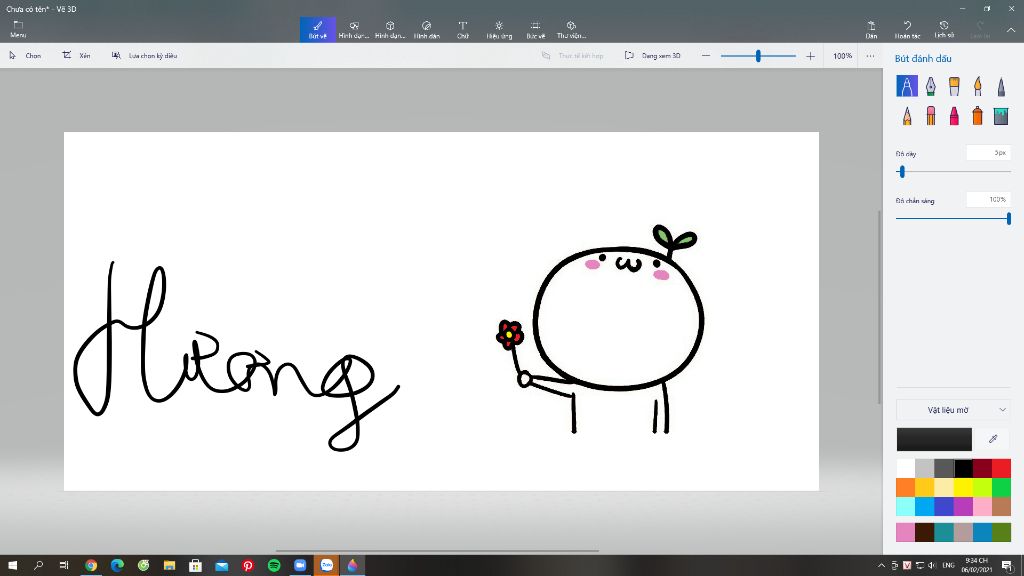Select the Oil brush tool
The height and width of the screenshot is (576, 1024).
pos(954,86)
